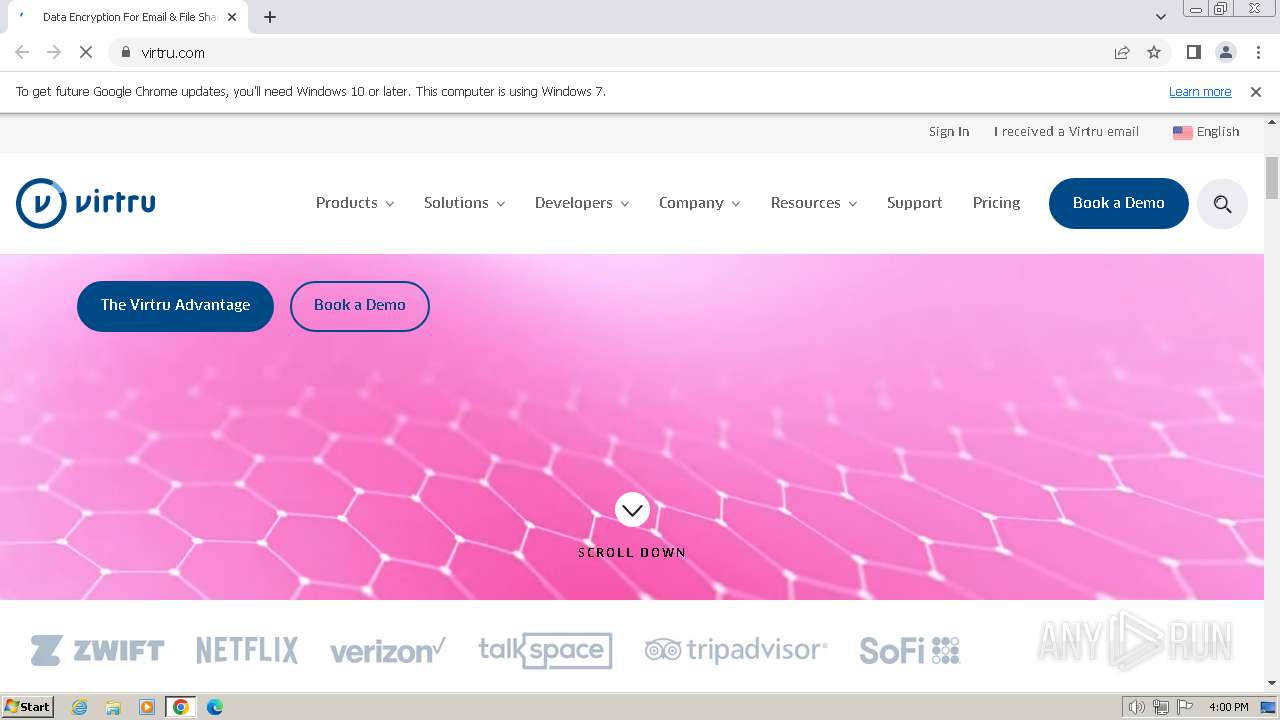Launch Microsoft Edge from taskbar
This screenshot has height=720, width=1280.
pos(215,707)
